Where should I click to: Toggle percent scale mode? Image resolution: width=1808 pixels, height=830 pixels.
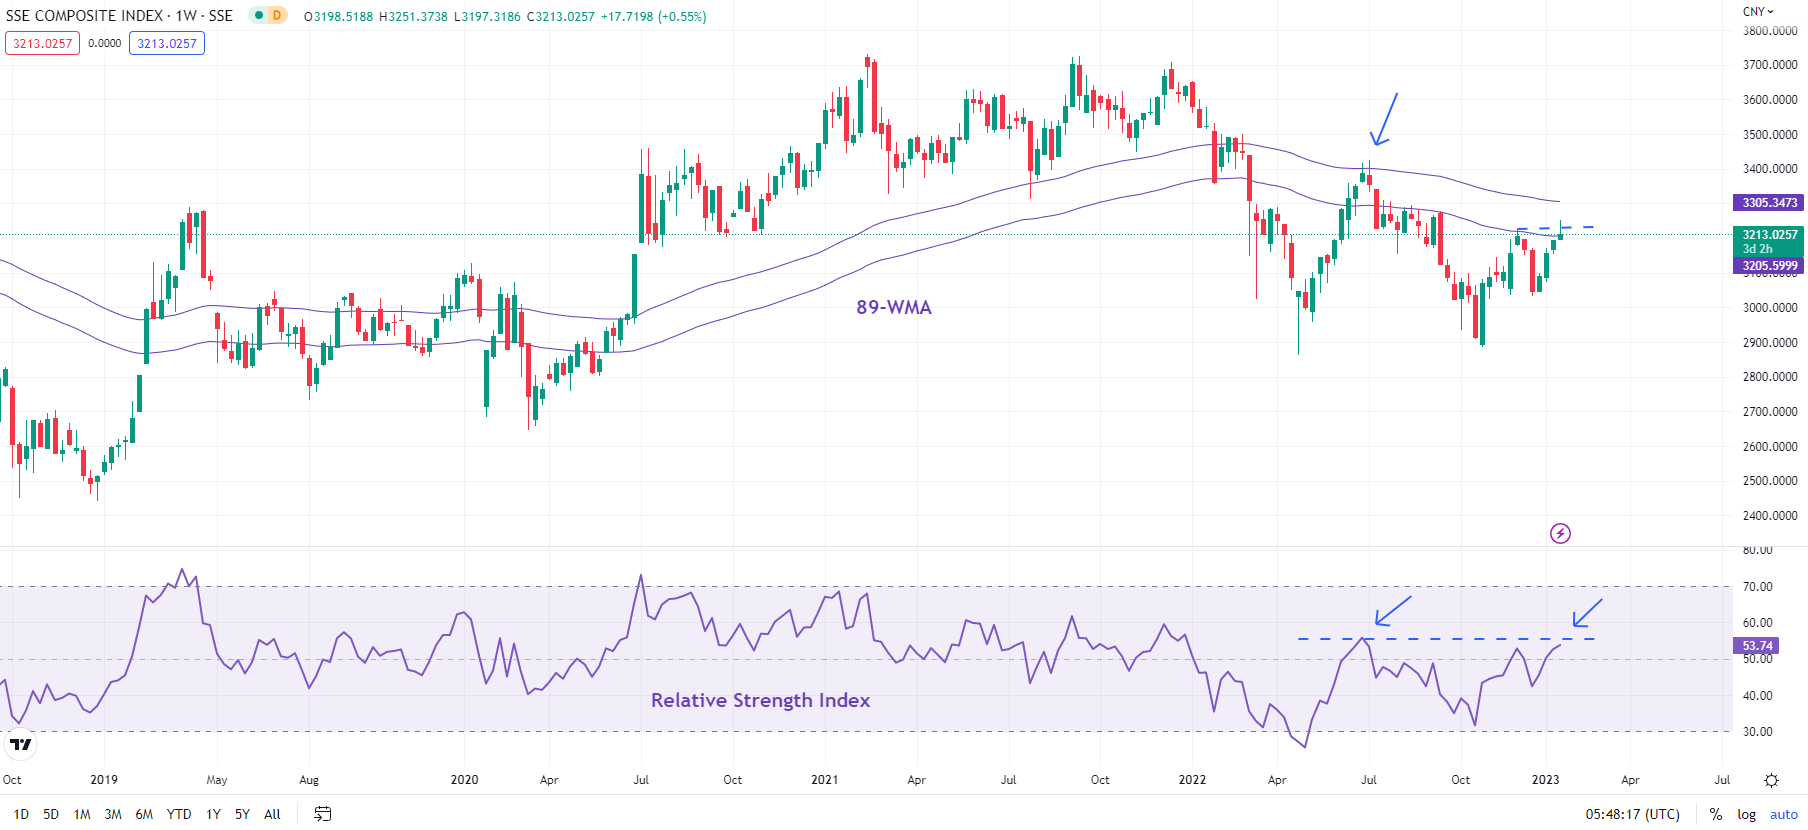pyautogui.click(x=1716, y=814)
